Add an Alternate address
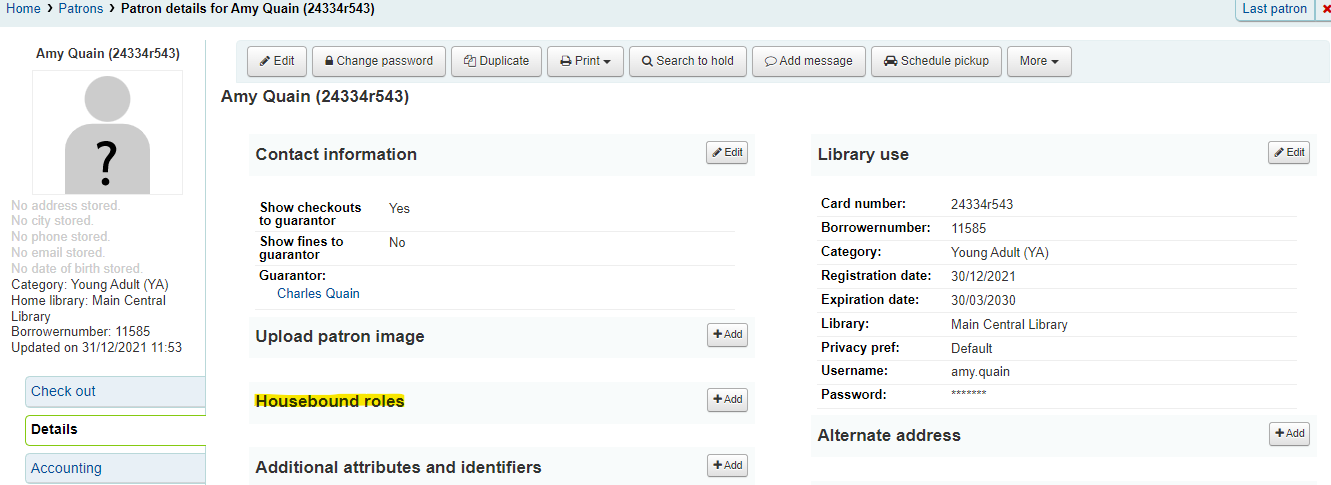The image size is (1331, 485). (x=1289, y=434)
